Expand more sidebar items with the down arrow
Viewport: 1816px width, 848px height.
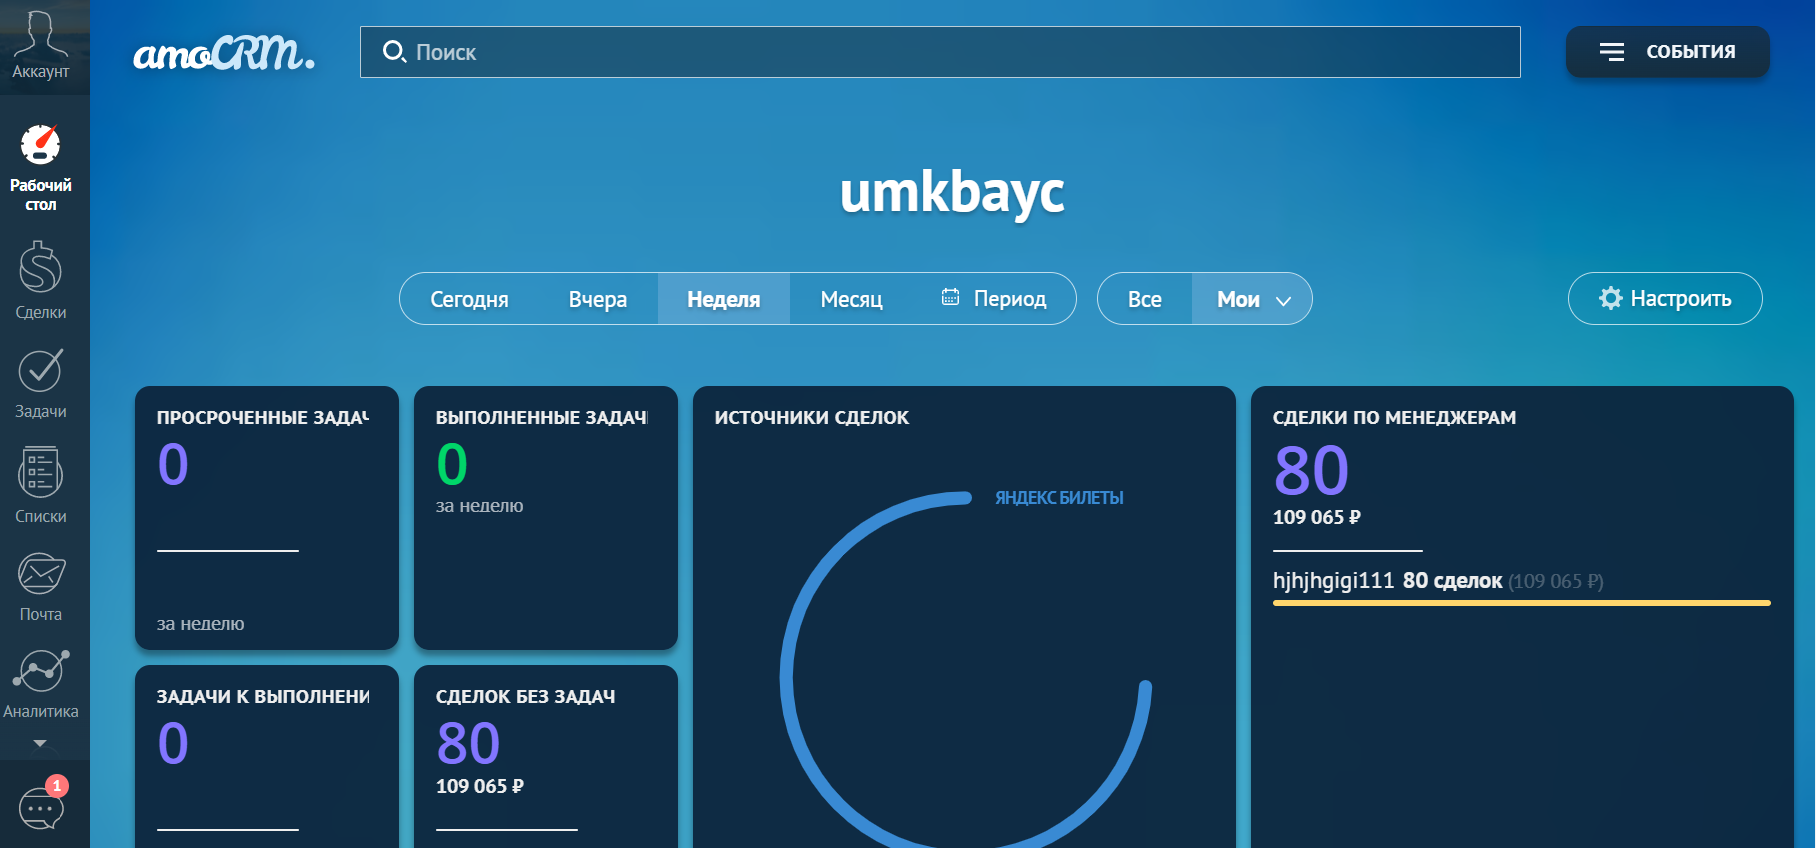point(40,743)
